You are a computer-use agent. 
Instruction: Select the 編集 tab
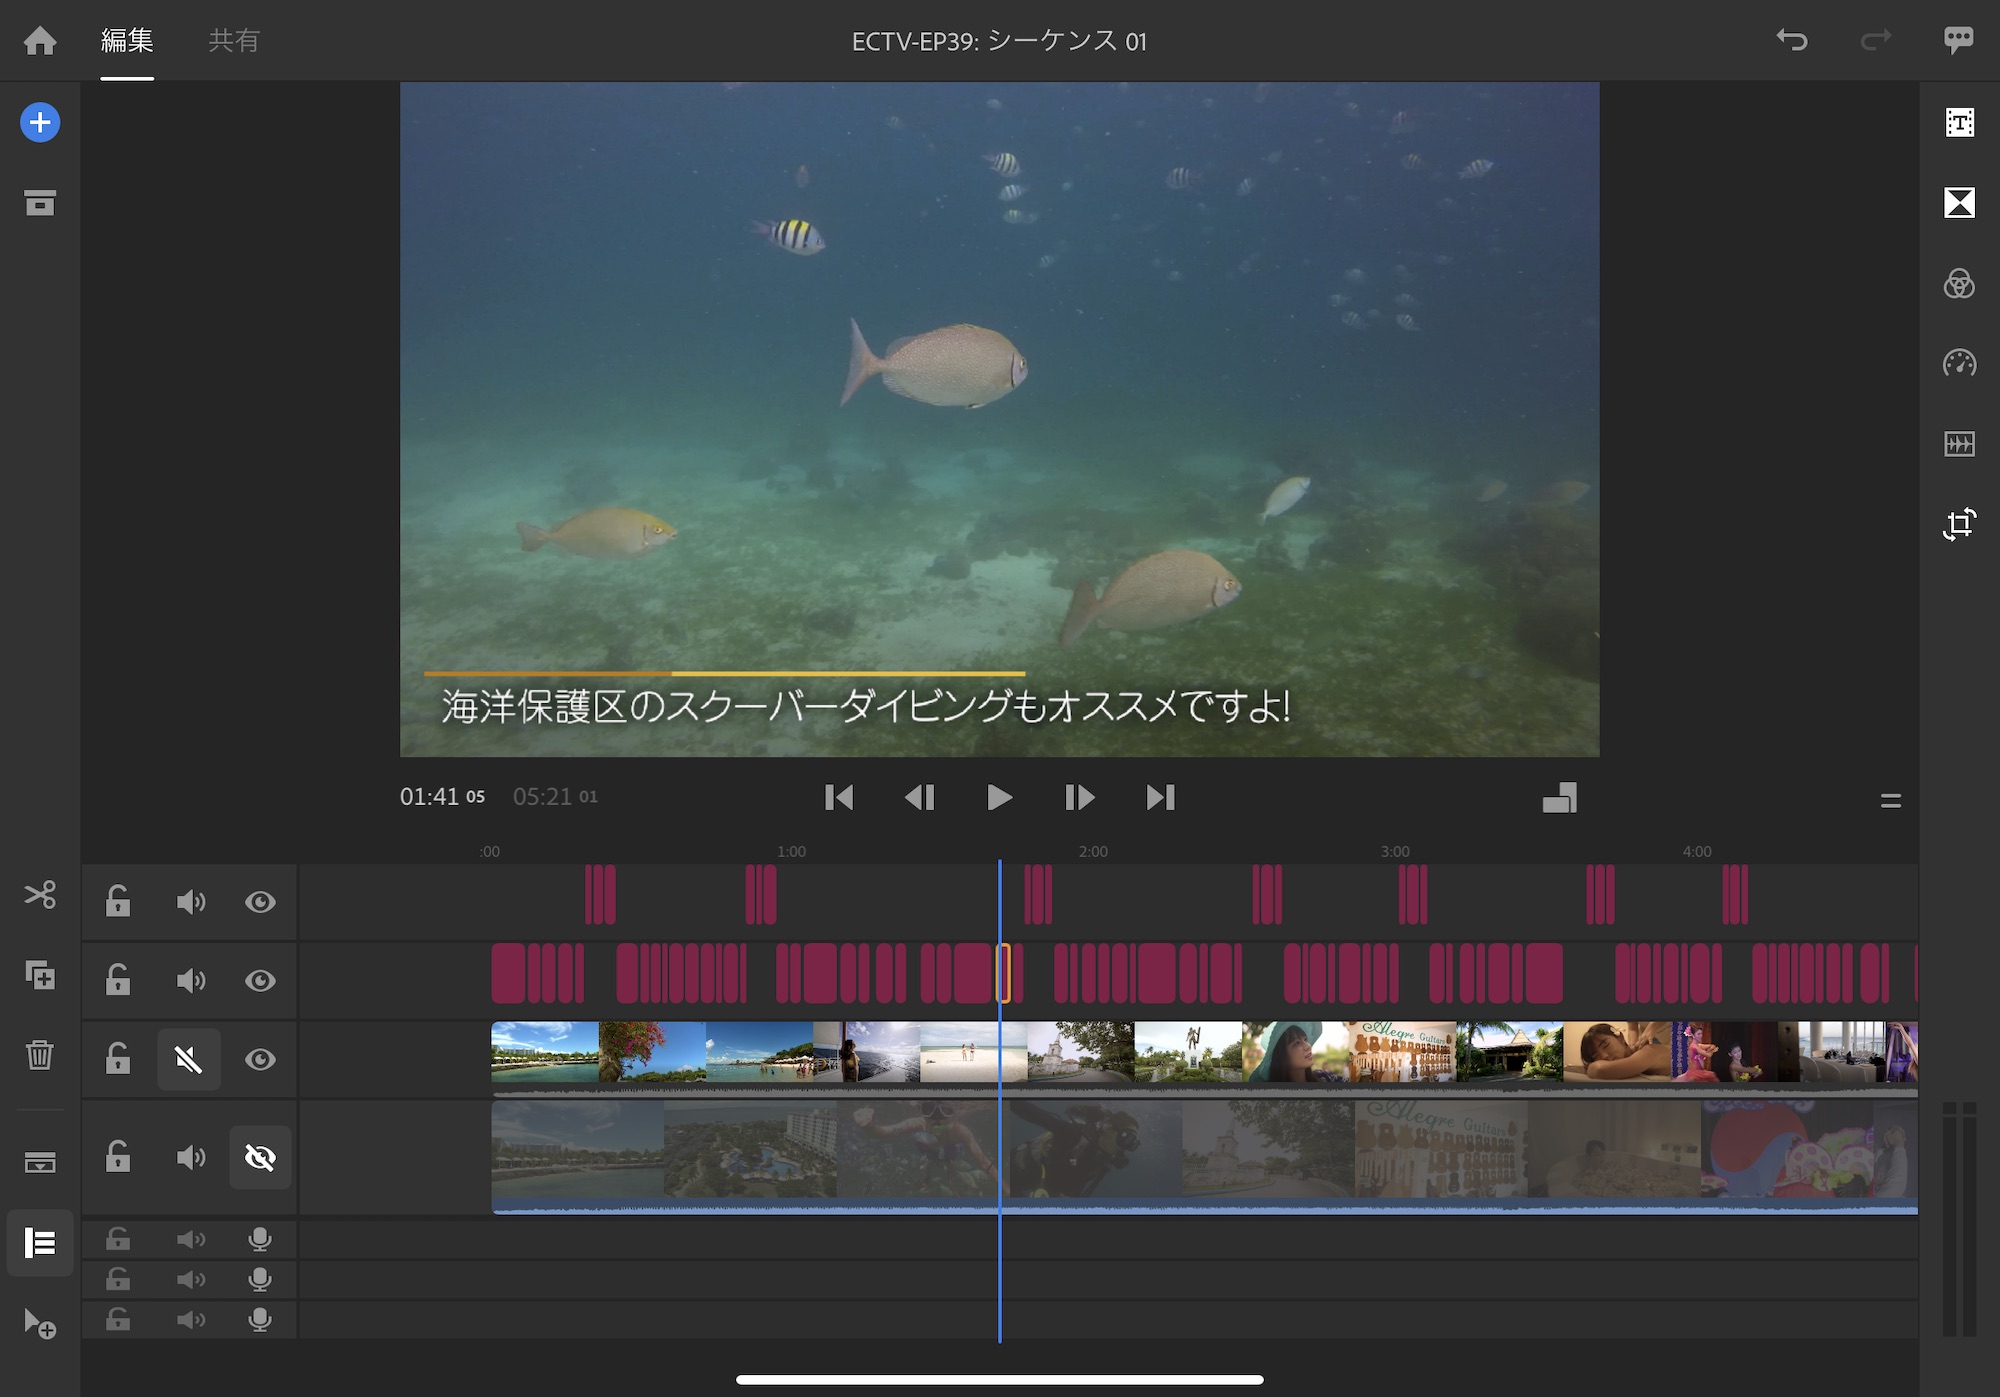(x=127, y=41)
